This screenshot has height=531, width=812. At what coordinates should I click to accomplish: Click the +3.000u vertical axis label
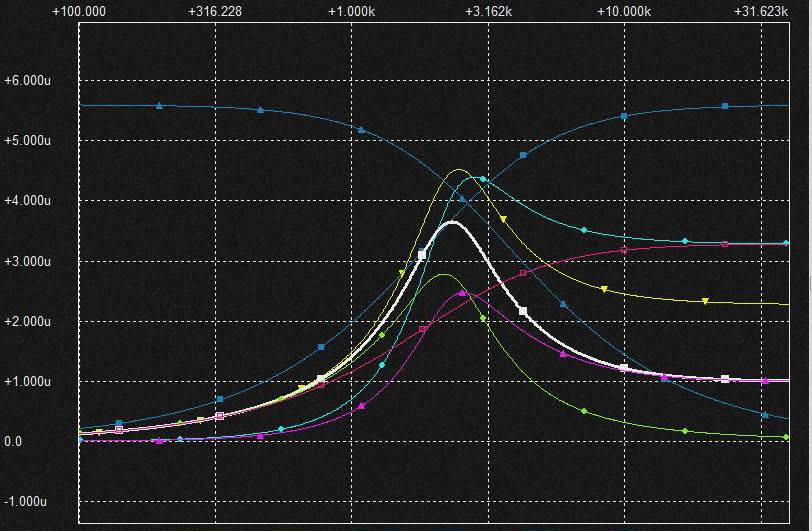pyautogui.click(x=27, y=261)
